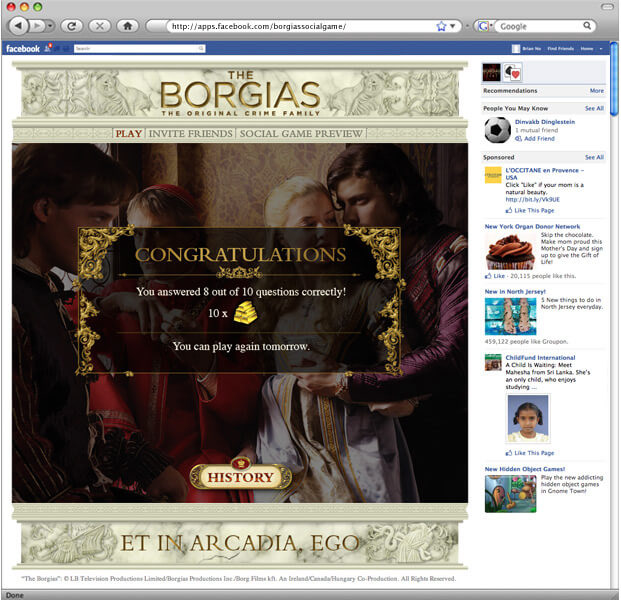Go back using the browser back arrow
Image resolution: width=621 pixels, height=600 pixels.
(18, 26)
